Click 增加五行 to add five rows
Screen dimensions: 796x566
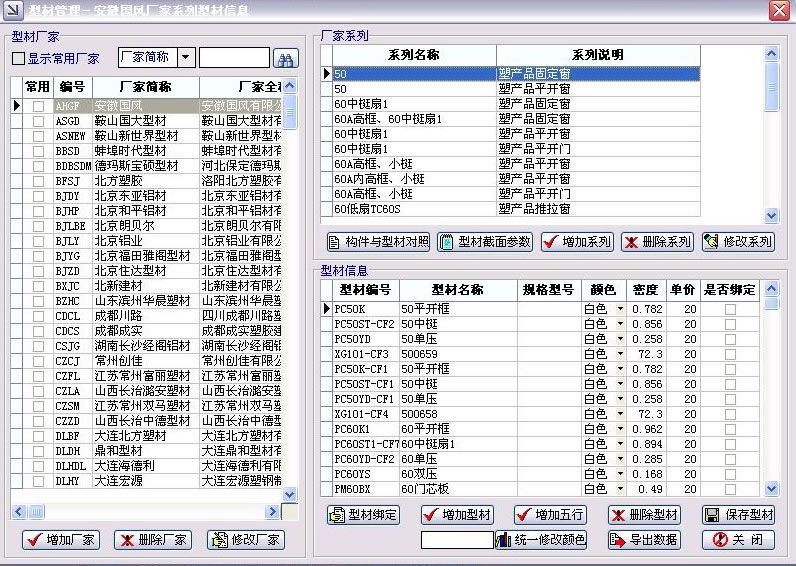click(x=551, y=515)
